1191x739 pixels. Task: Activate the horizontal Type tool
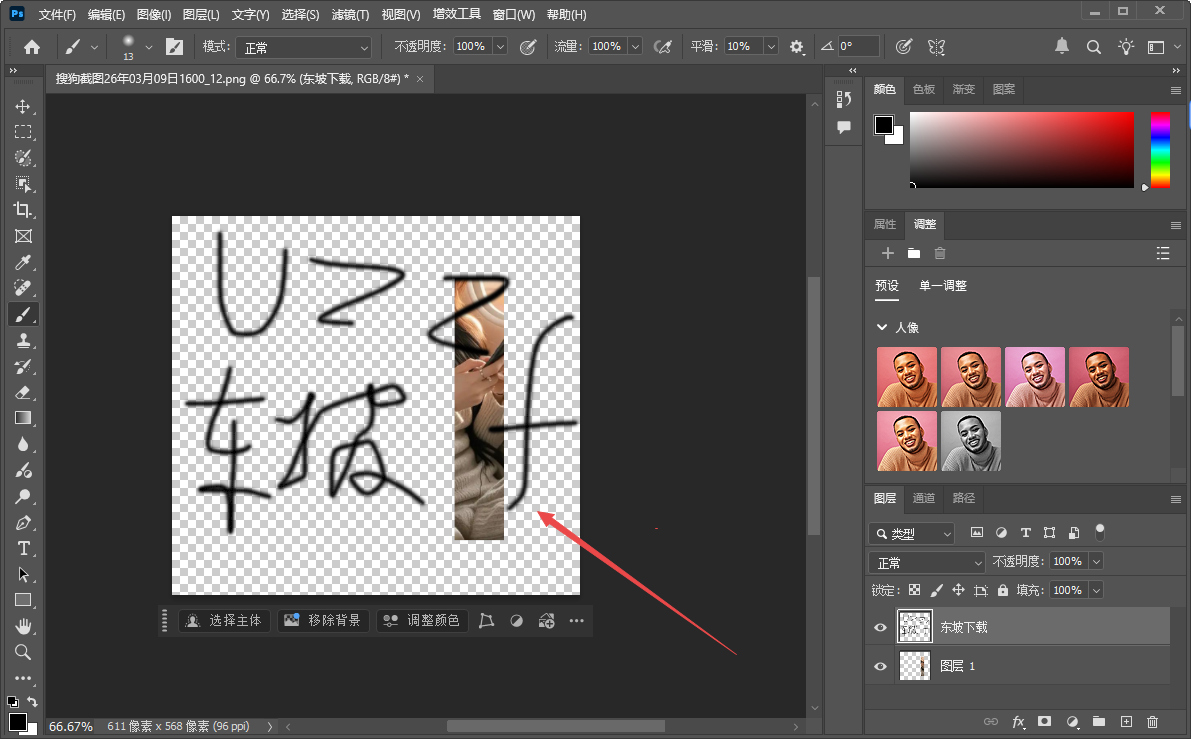pos(23,548)
